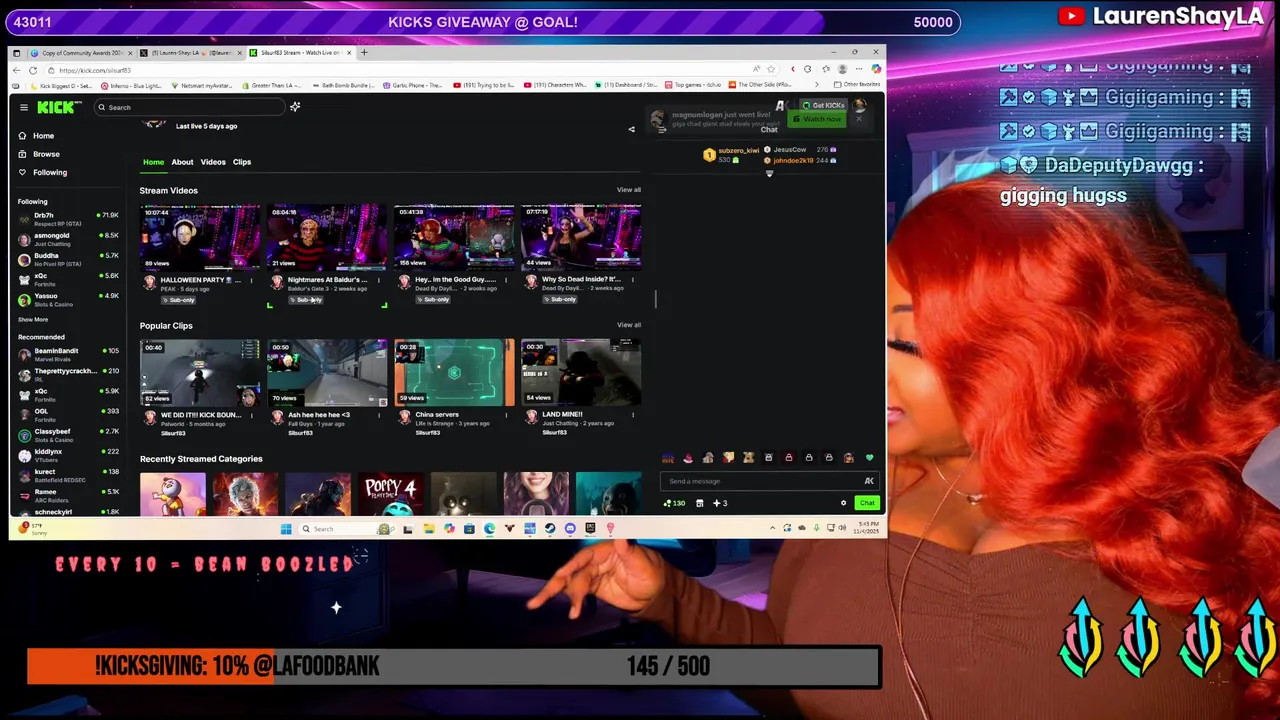Viewport: 1280px width, 720px height.
Task: Open options menu for Why So Dead Inside video
Action: [633, 280]
